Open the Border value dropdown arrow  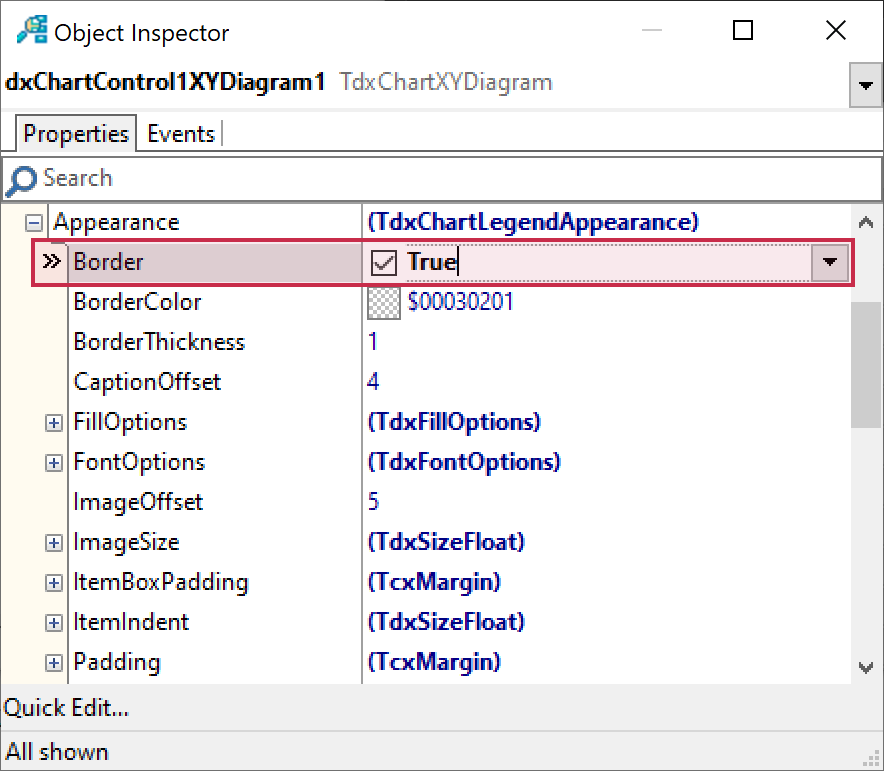click(x=829, y=263)
